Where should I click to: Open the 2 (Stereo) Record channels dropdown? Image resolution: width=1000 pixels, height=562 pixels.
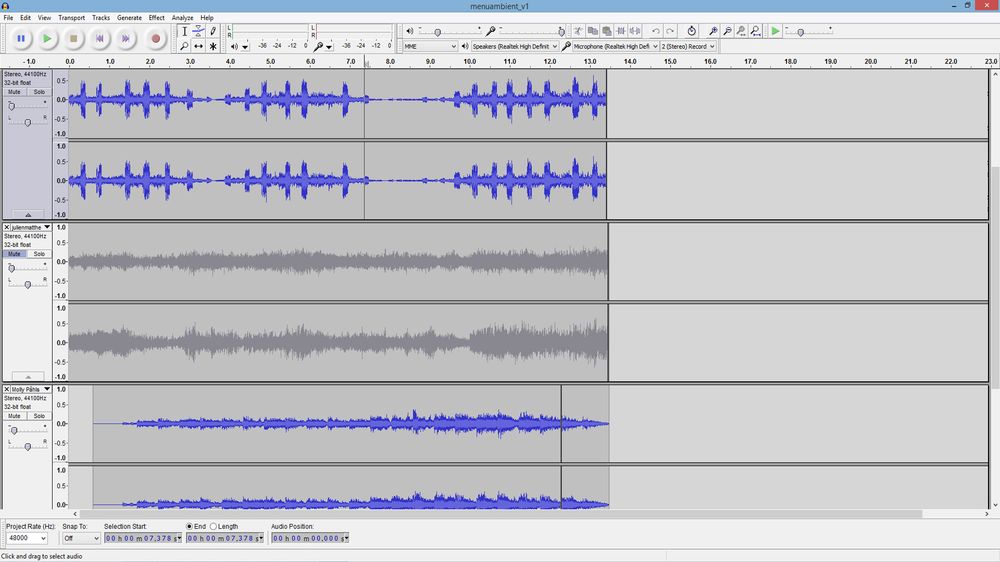[x=688, y=47]
